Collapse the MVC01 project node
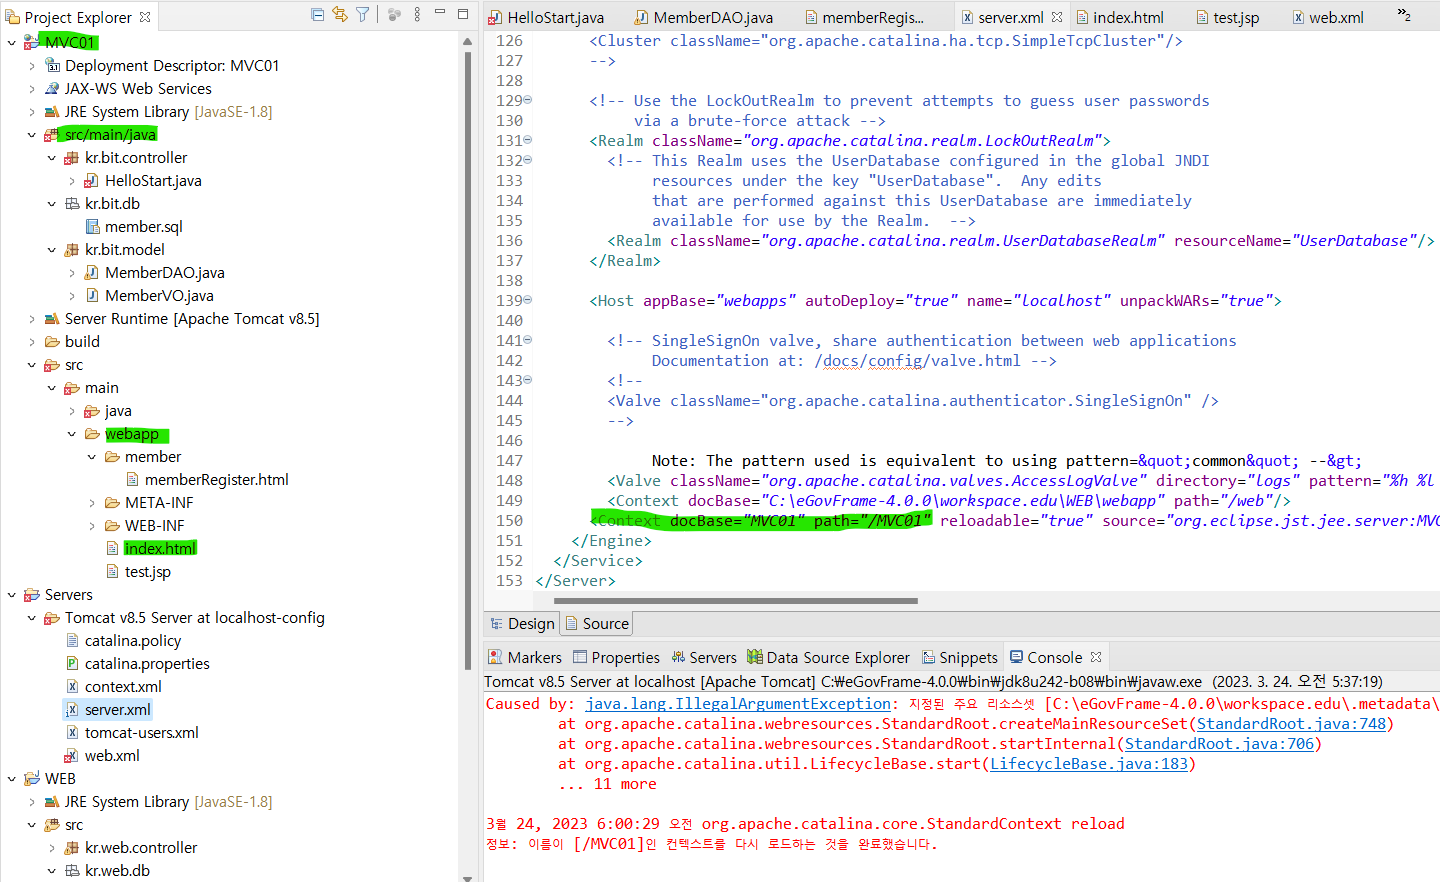The width and height of the screenshot is (1440, 882). click(12, 43)
